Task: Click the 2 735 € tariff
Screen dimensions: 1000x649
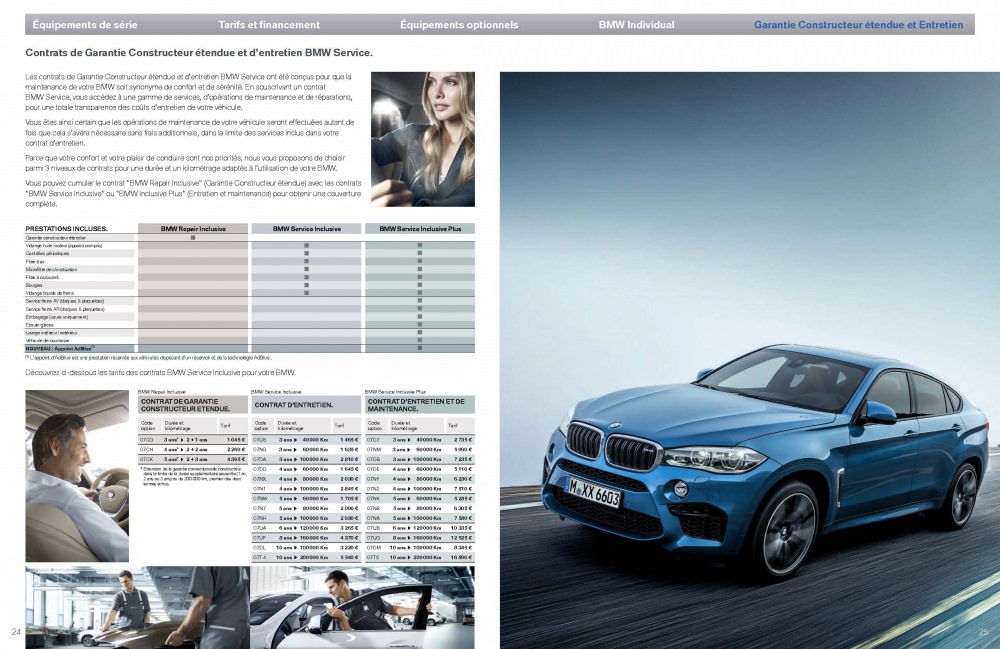Action: [463, 440]
